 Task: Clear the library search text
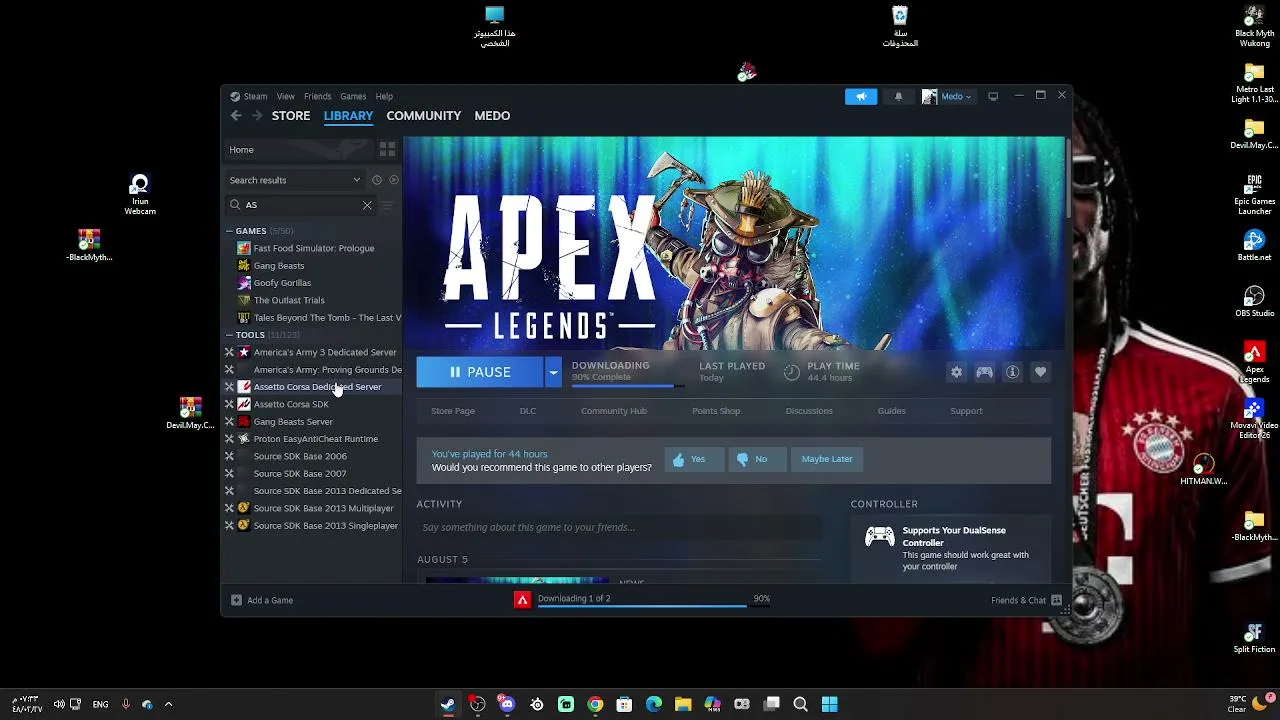tap(367, 205)
